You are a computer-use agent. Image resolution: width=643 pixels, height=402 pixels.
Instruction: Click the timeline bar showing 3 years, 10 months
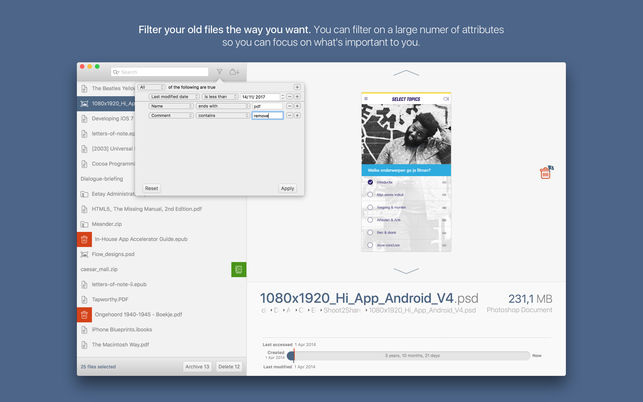point(412,356)
